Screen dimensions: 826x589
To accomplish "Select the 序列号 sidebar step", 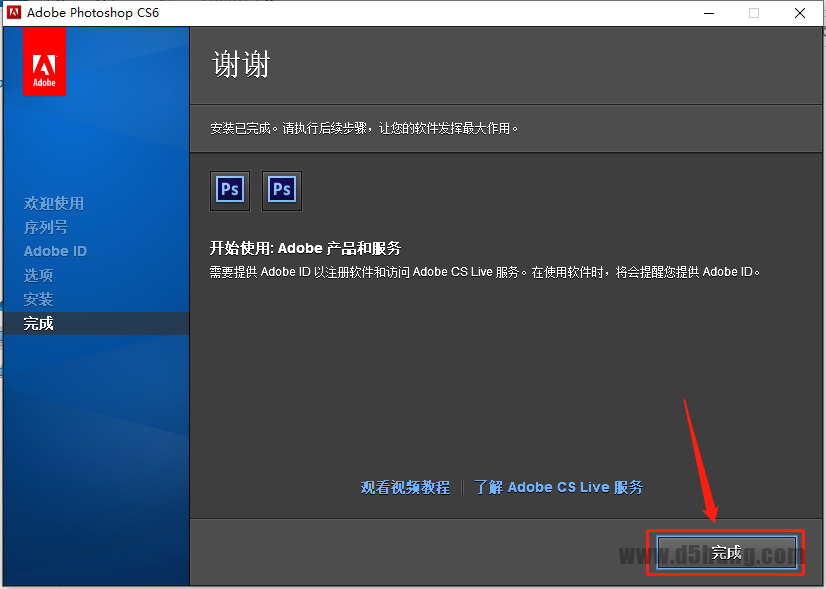I will pyautogui.click(x=46, y=228).
